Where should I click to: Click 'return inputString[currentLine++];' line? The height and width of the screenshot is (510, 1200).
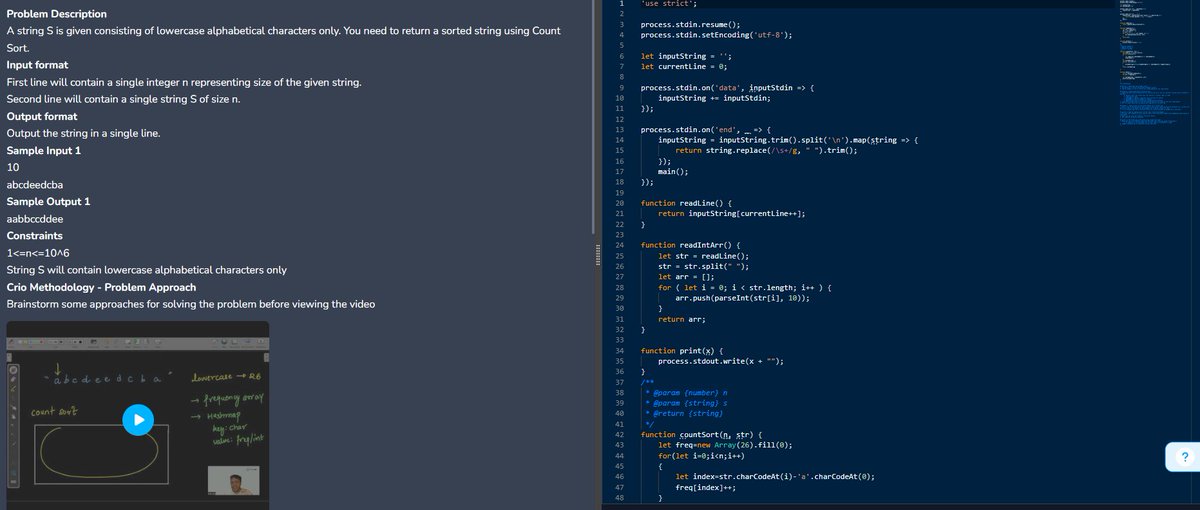pos(732,213)
